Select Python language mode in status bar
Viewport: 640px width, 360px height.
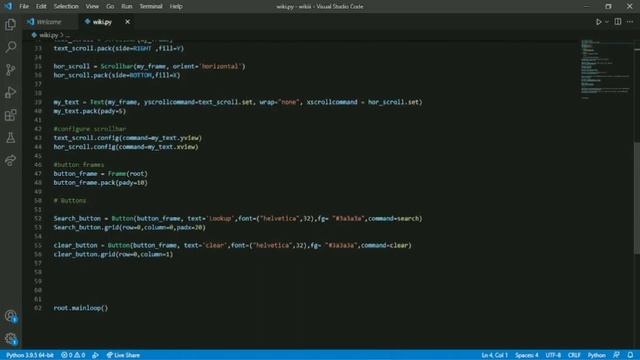pyautogui.click(x=596, y=355)
